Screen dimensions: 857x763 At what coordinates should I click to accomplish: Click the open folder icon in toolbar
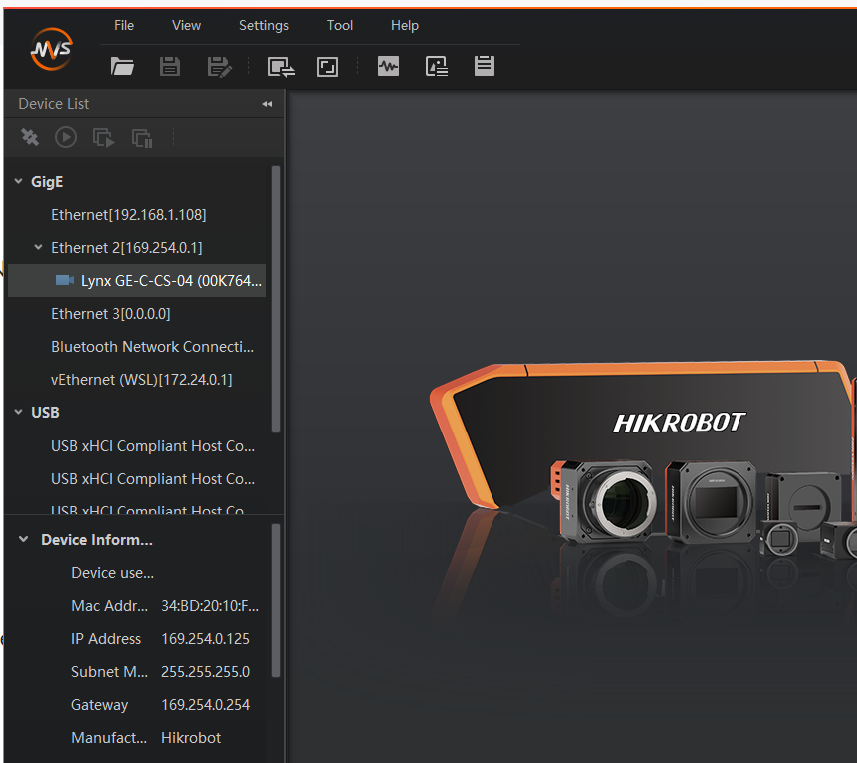point(122,67)
